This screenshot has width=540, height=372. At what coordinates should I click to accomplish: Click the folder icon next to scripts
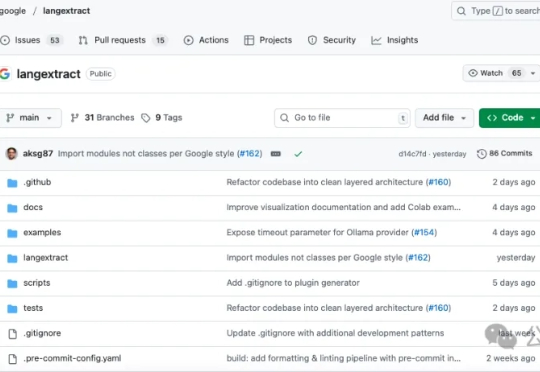12,283
